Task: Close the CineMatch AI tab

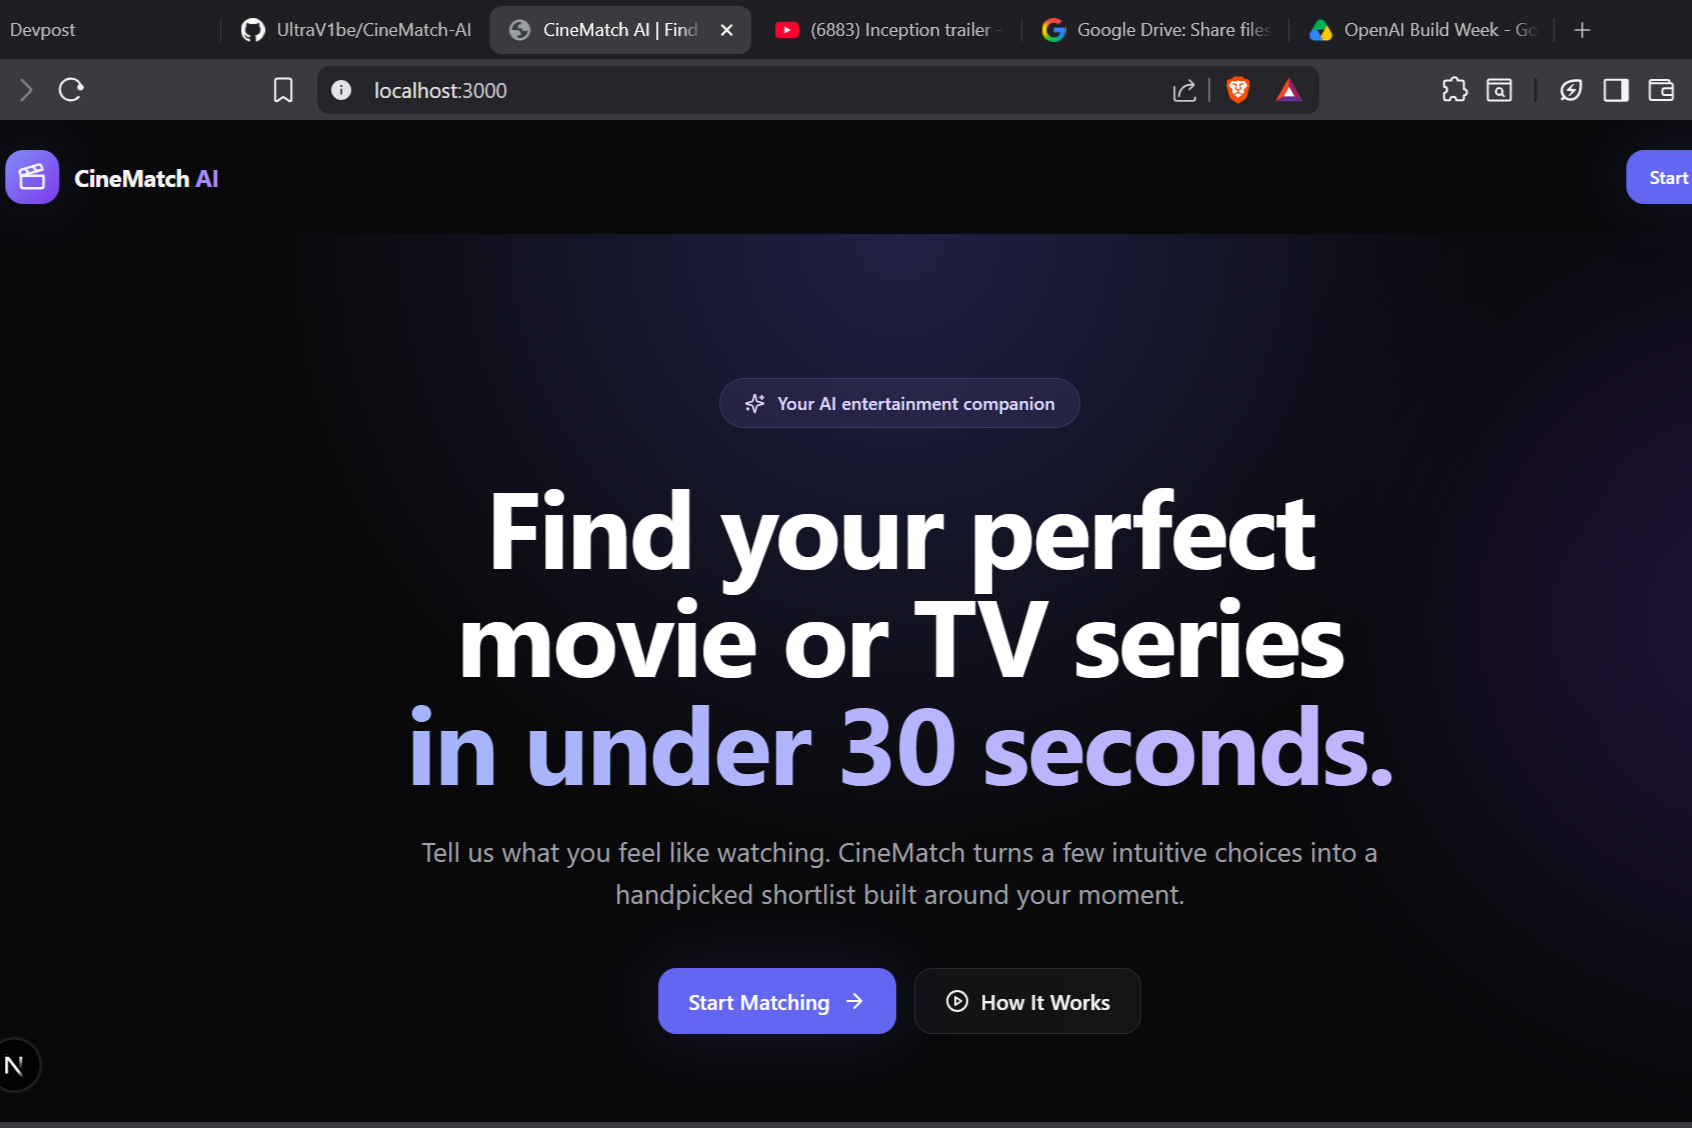Action: [x=727, y=30]
